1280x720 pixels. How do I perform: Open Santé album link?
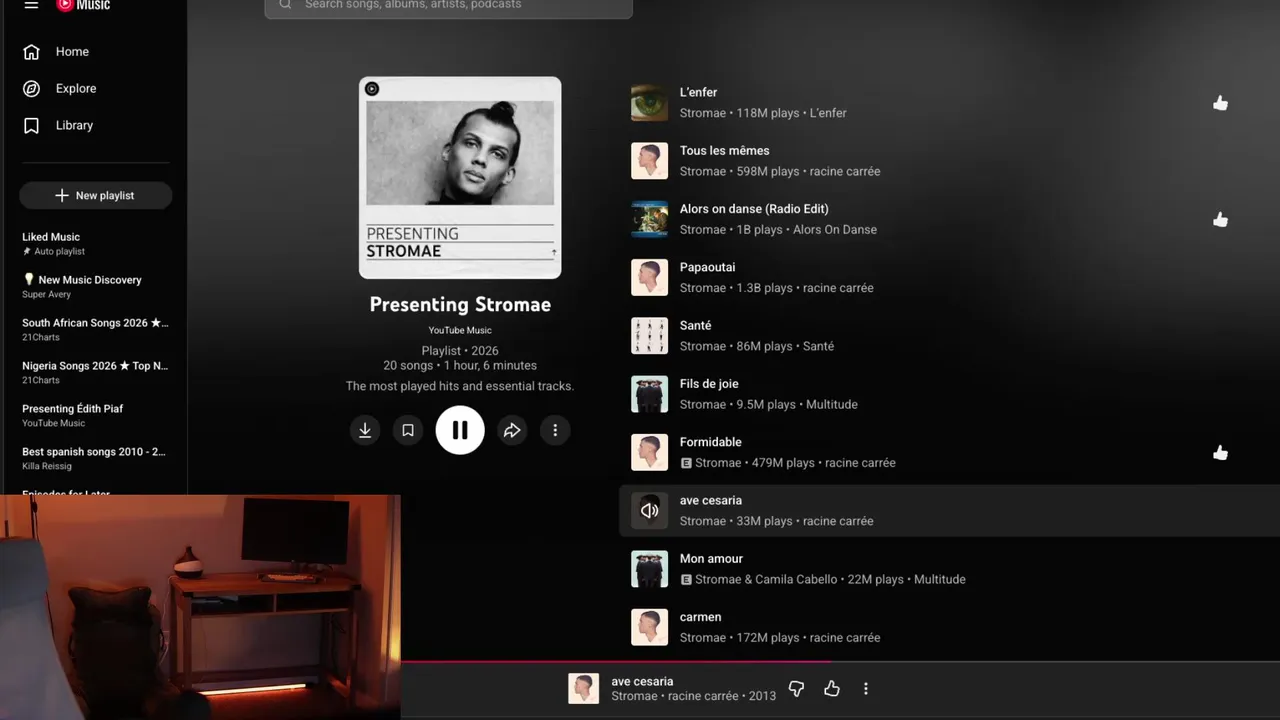tap(818, 346)
